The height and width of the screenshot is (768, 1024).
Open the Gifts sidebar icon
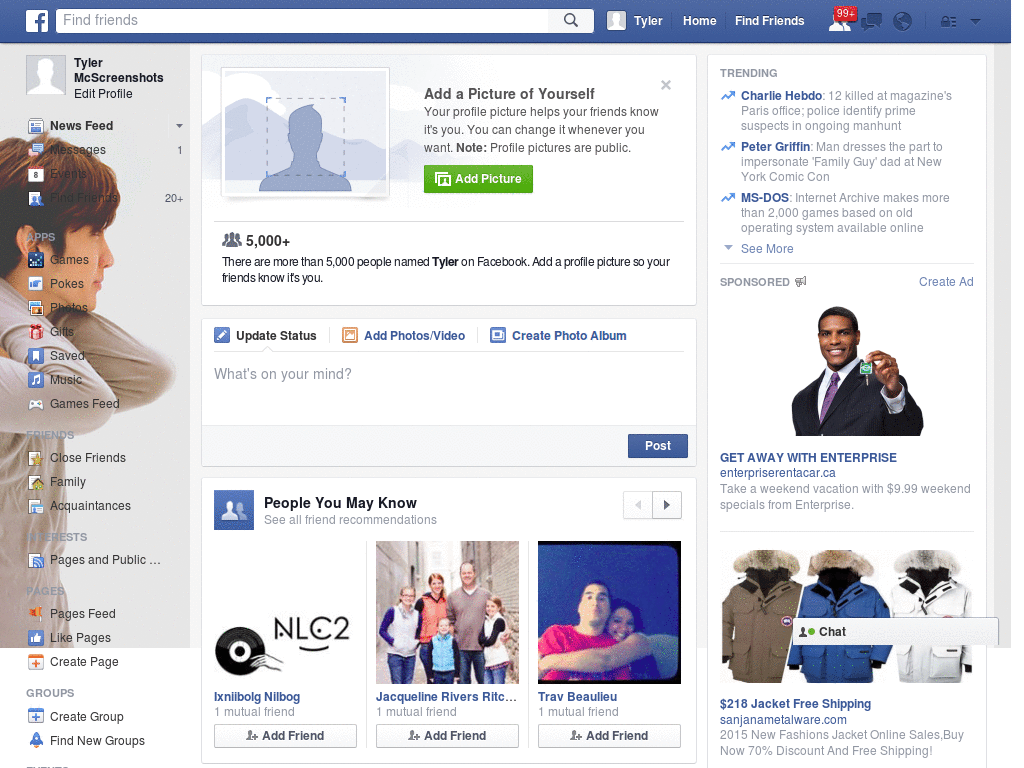[x=36, y=332]
